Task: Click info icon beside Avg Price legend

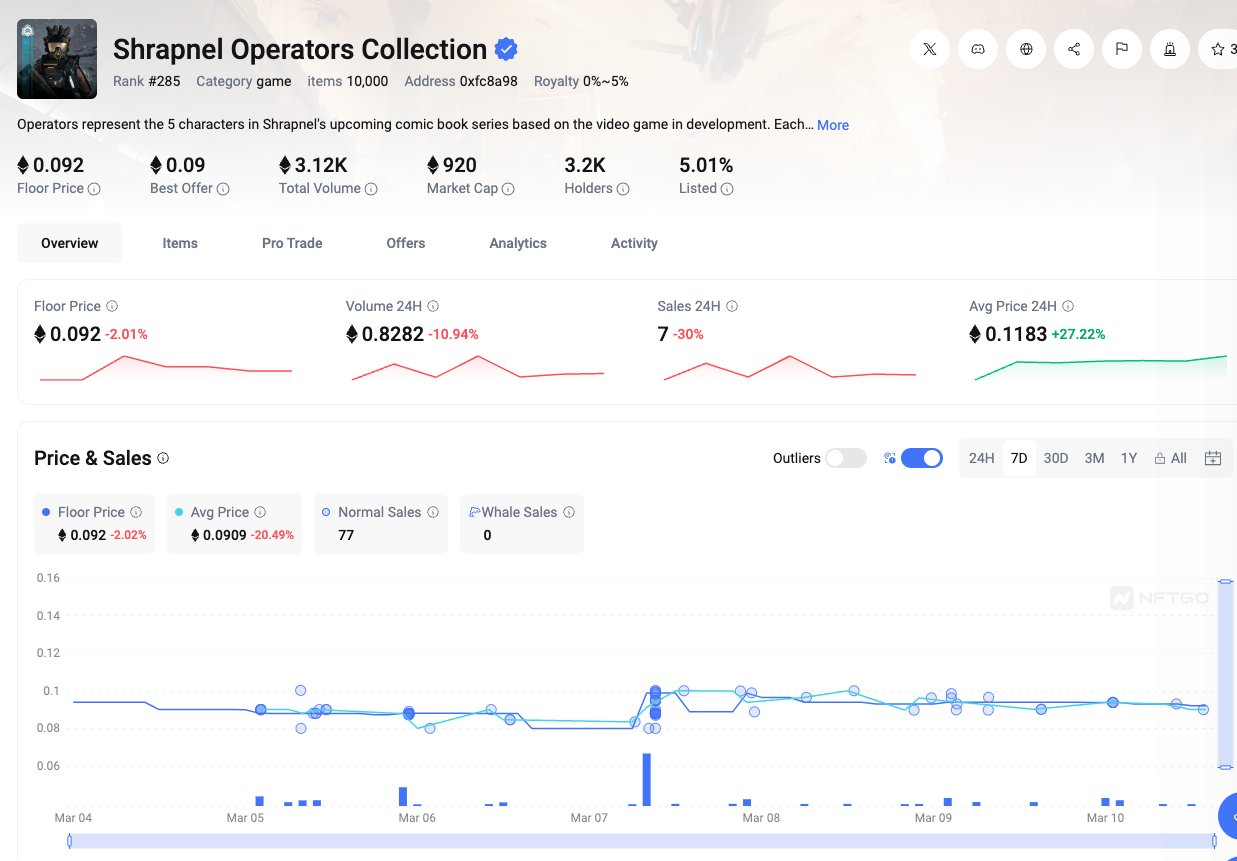Action: 260,512
